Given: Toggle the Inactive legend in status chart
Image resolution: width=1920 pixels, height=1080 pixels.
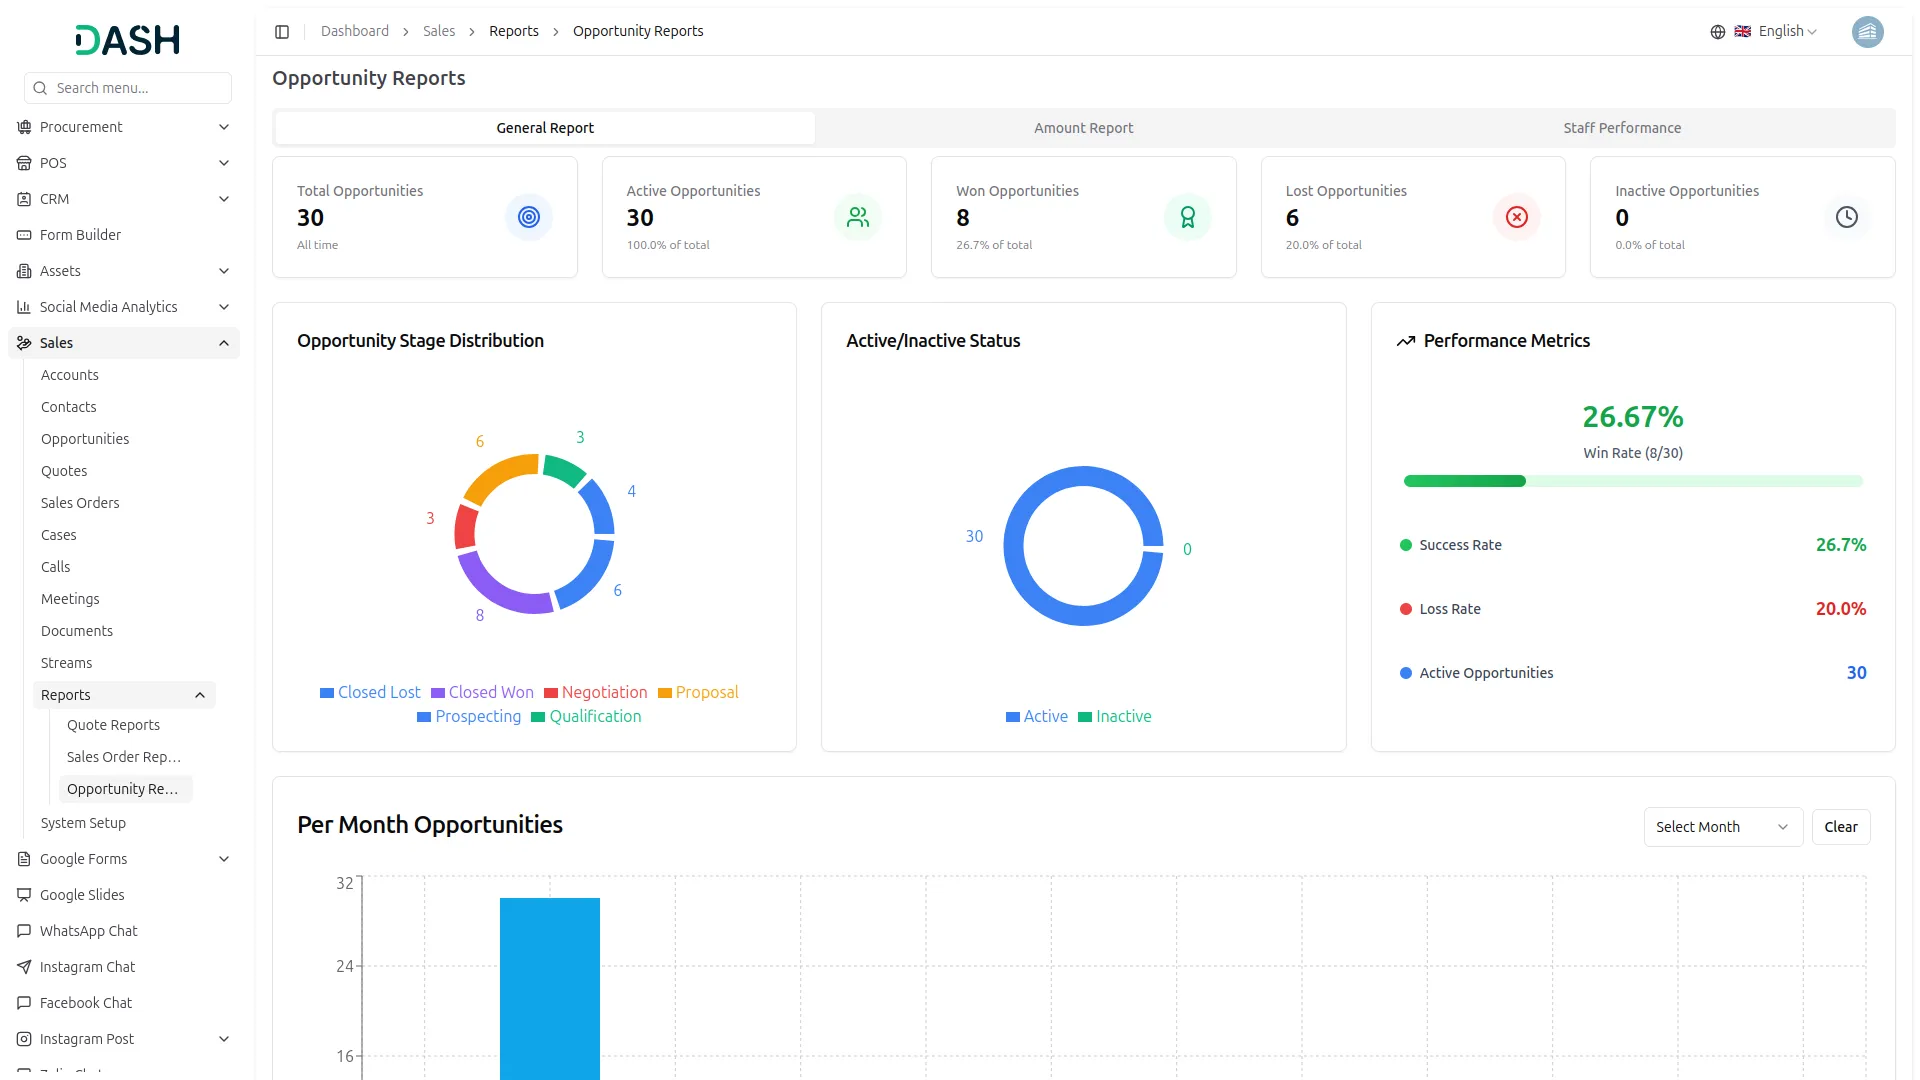Looking at the screenshot, I should coord(1114,717).
